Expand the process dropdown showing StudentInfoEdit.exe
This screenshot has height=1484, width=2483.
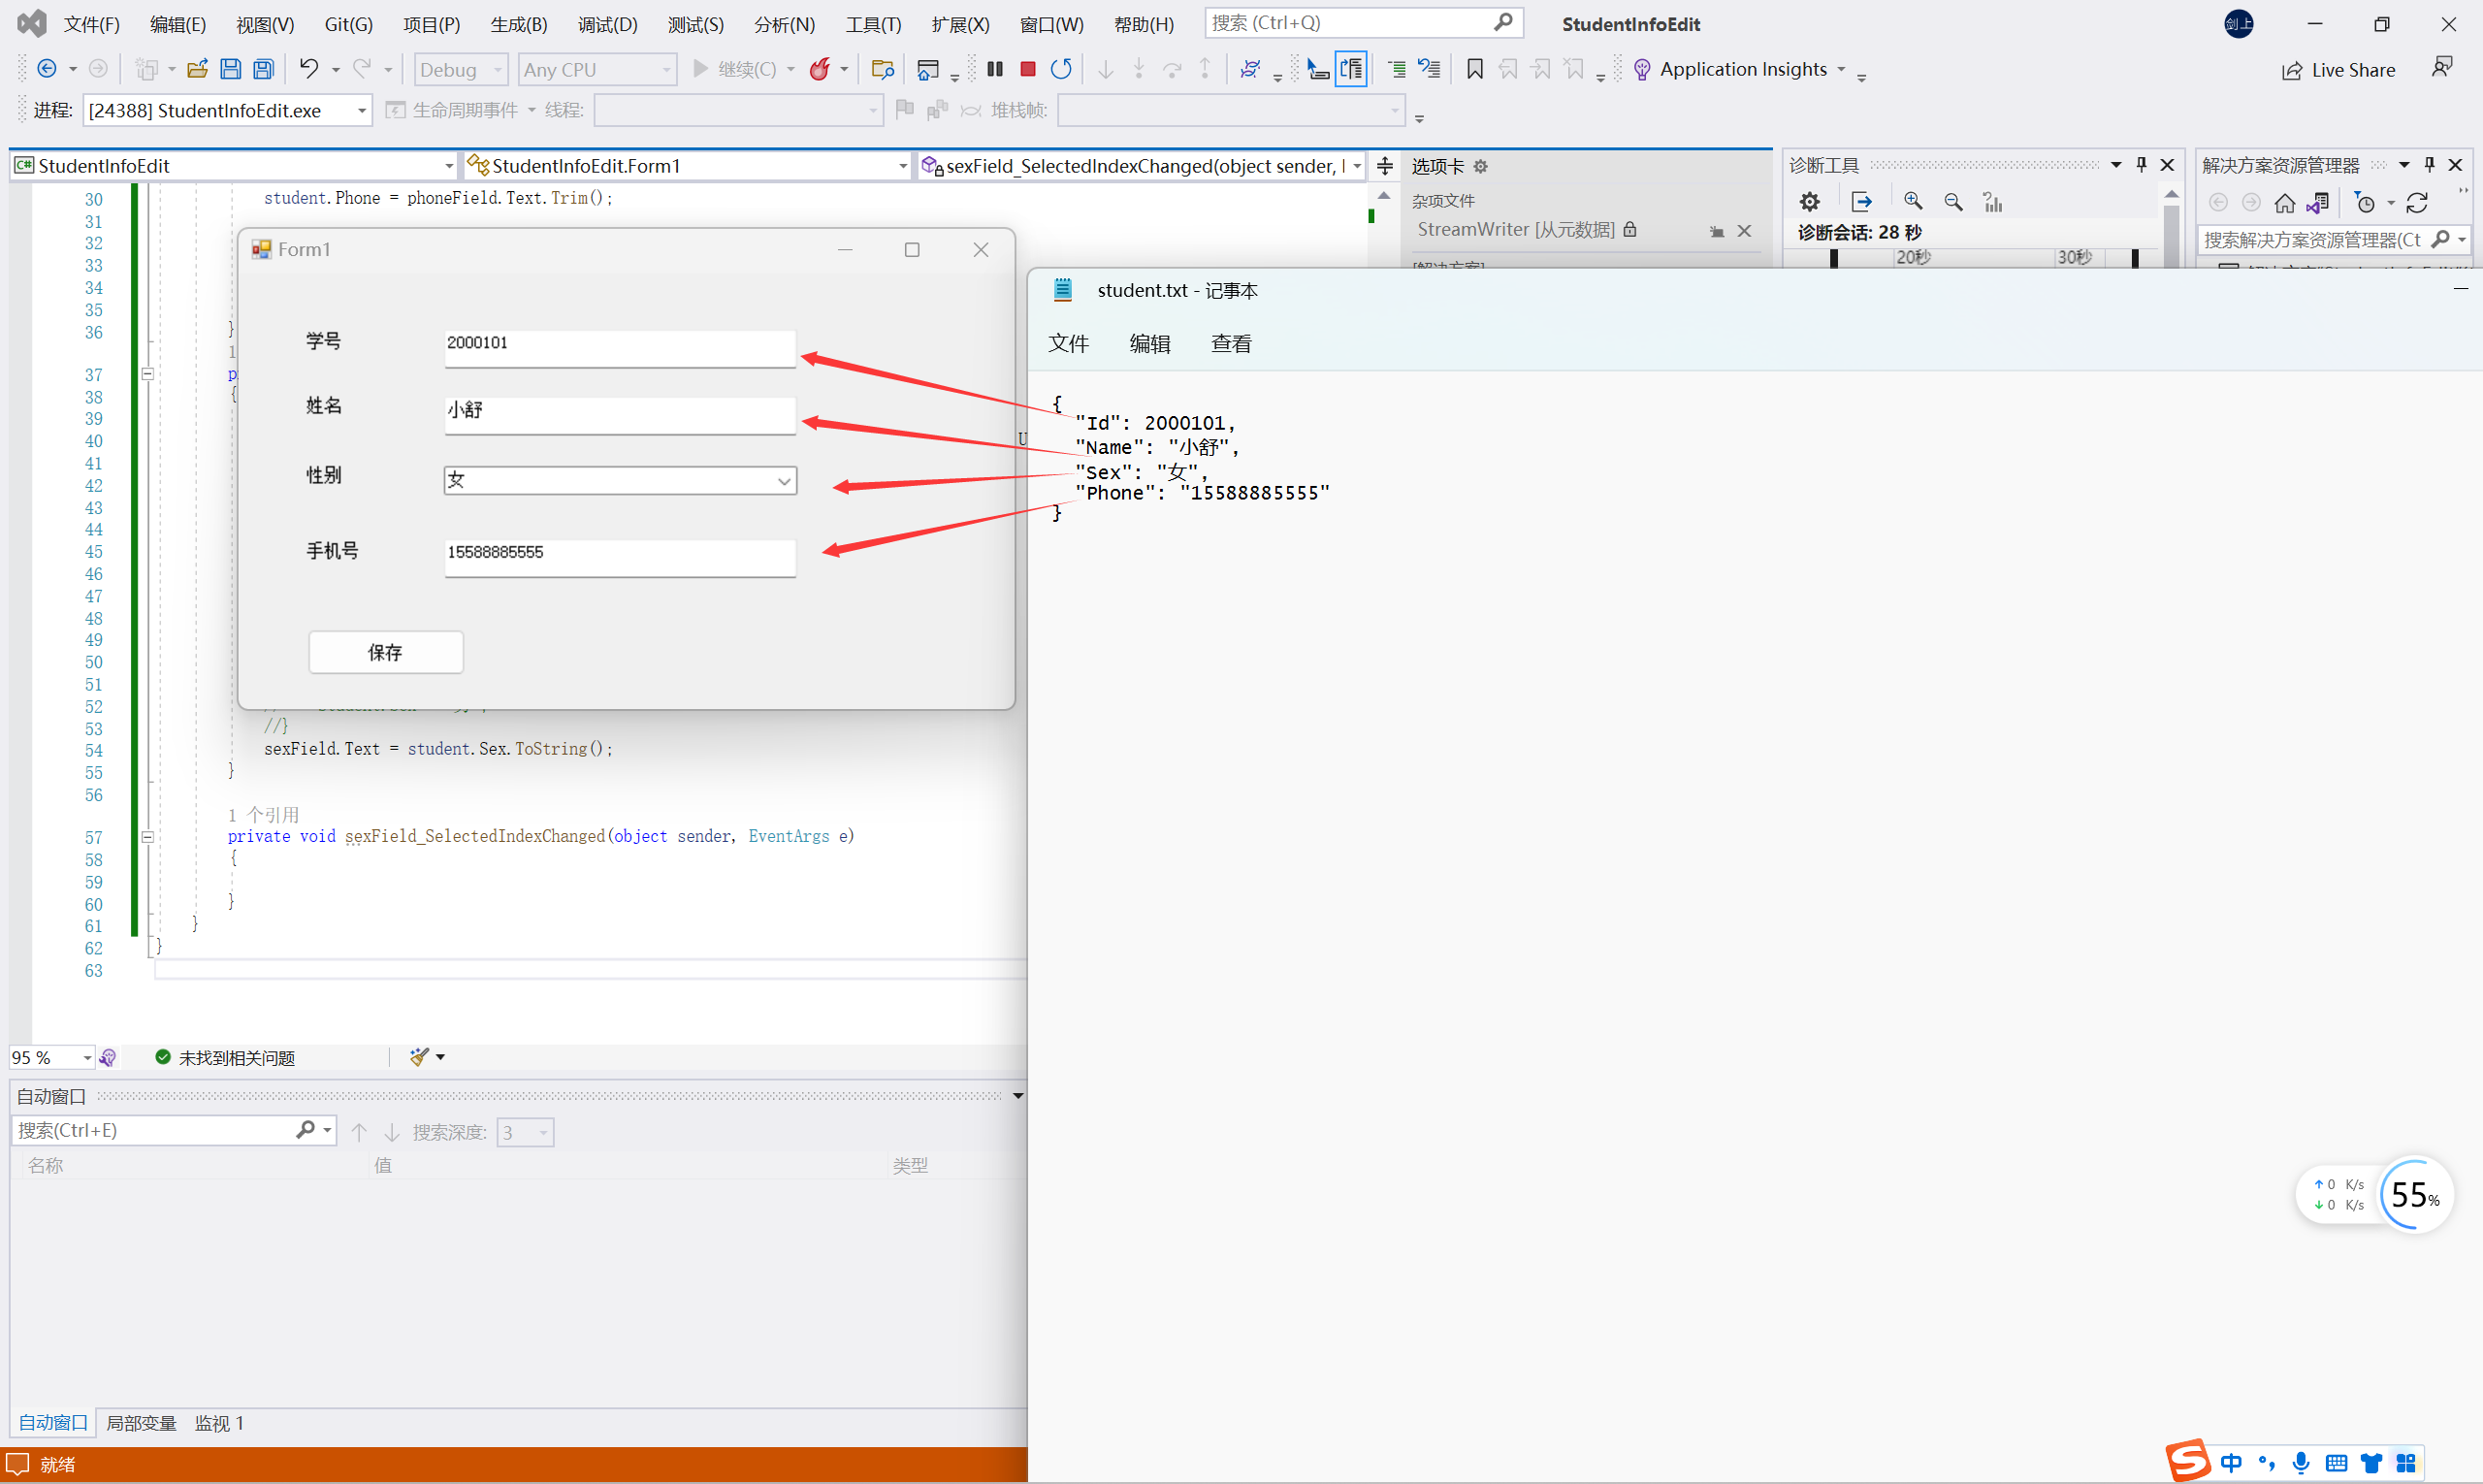(361, 111)
